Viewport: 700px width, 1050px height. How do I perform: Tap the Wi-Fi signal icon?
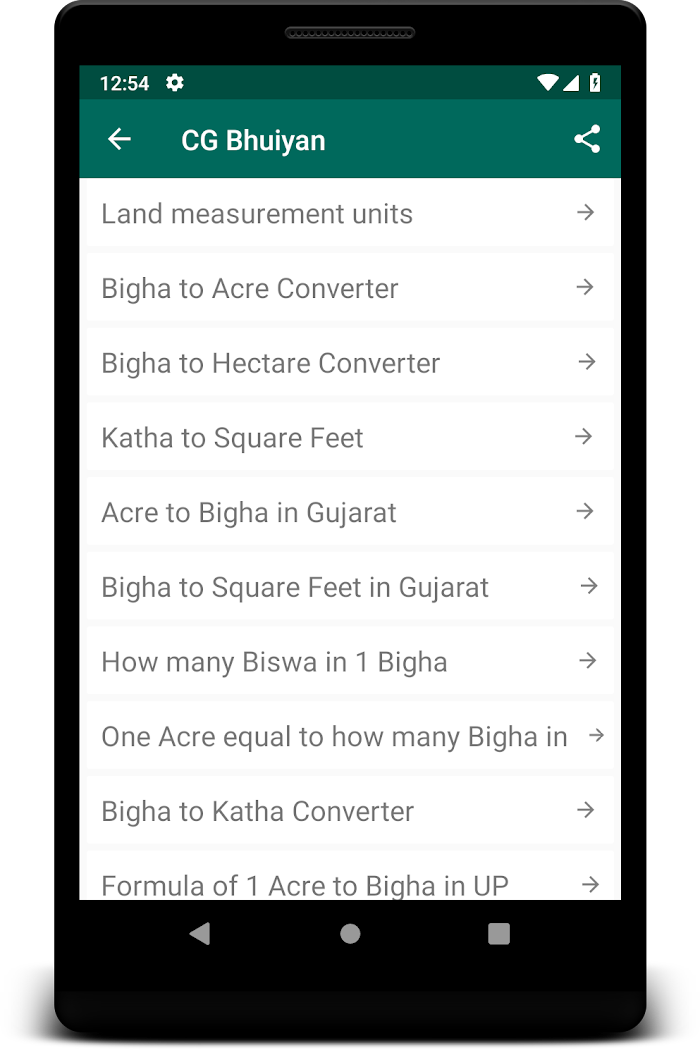547,82
